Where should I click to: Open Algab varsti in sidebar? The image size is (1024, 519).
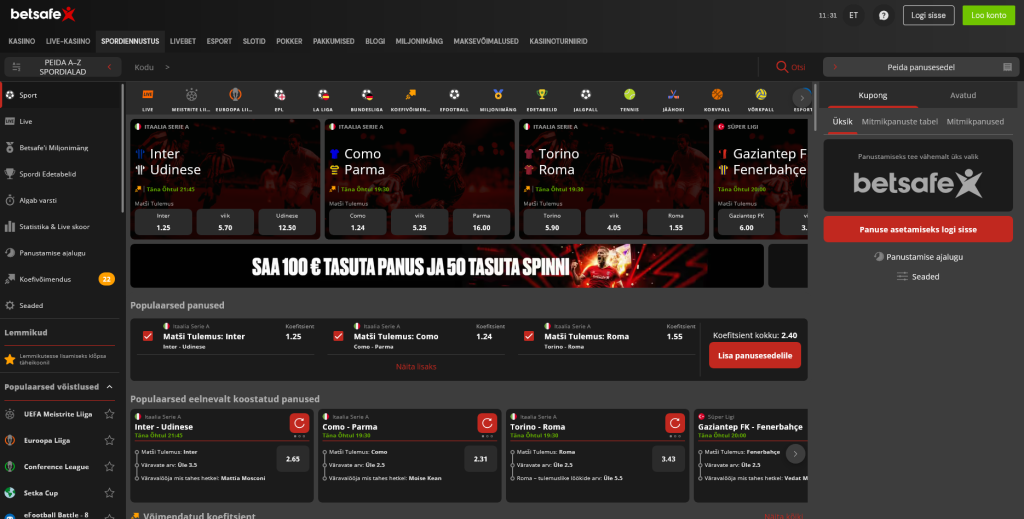[x=38, y=200]
